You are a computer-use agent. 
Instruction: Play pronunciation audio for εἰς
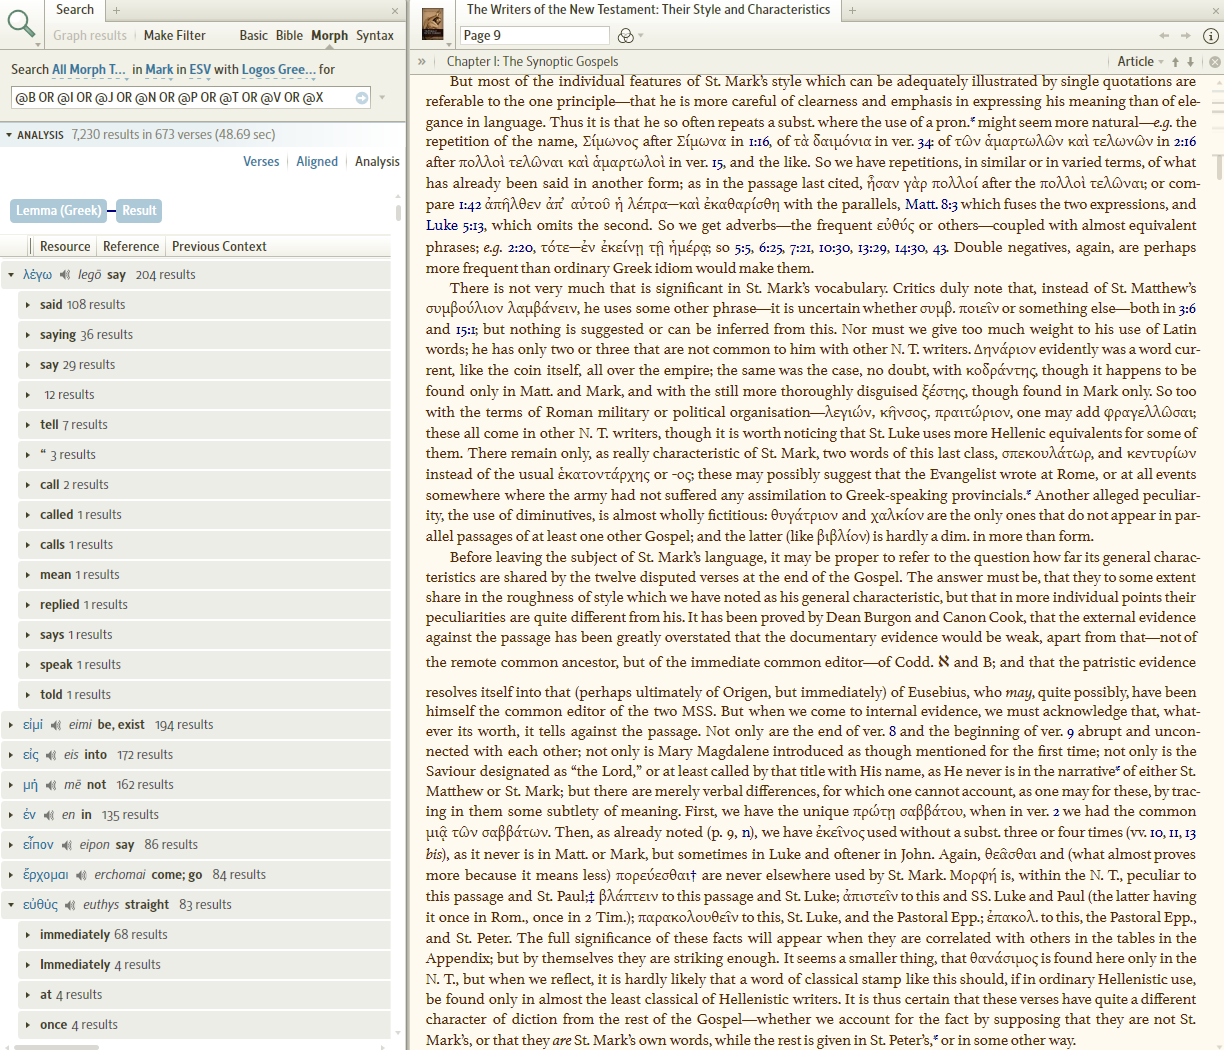(51, 755)
